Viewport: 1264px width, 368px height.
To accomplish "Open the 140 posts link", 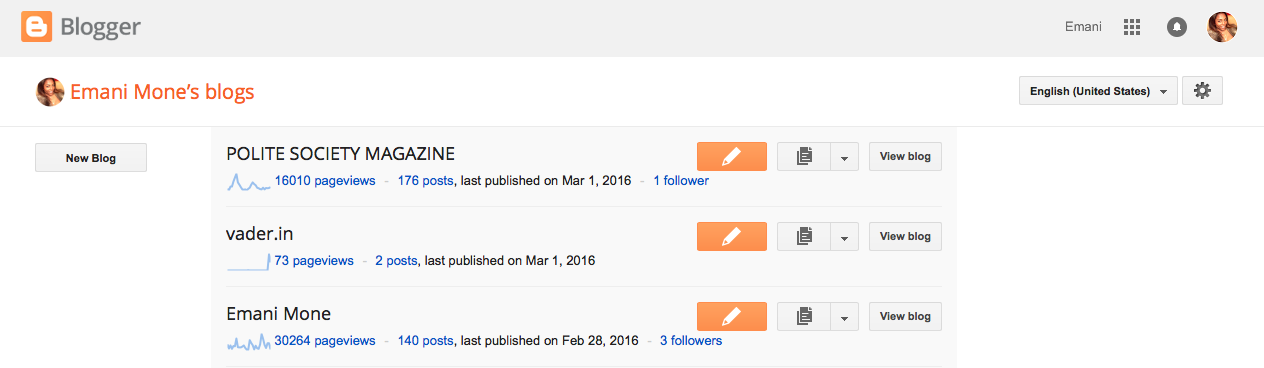I will point(425,341).
